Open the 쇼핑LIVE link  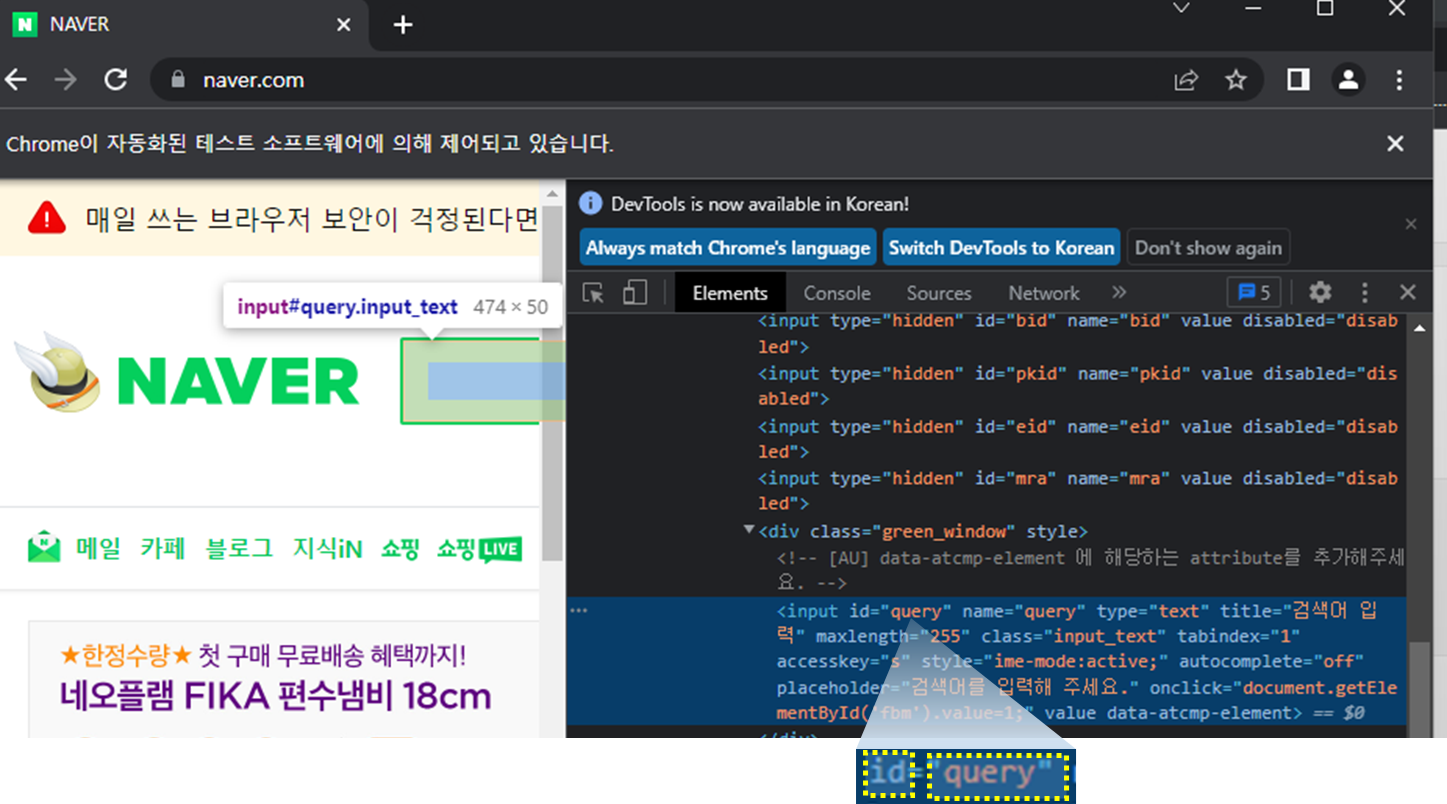pyautogui.click(x=479, y=549)
